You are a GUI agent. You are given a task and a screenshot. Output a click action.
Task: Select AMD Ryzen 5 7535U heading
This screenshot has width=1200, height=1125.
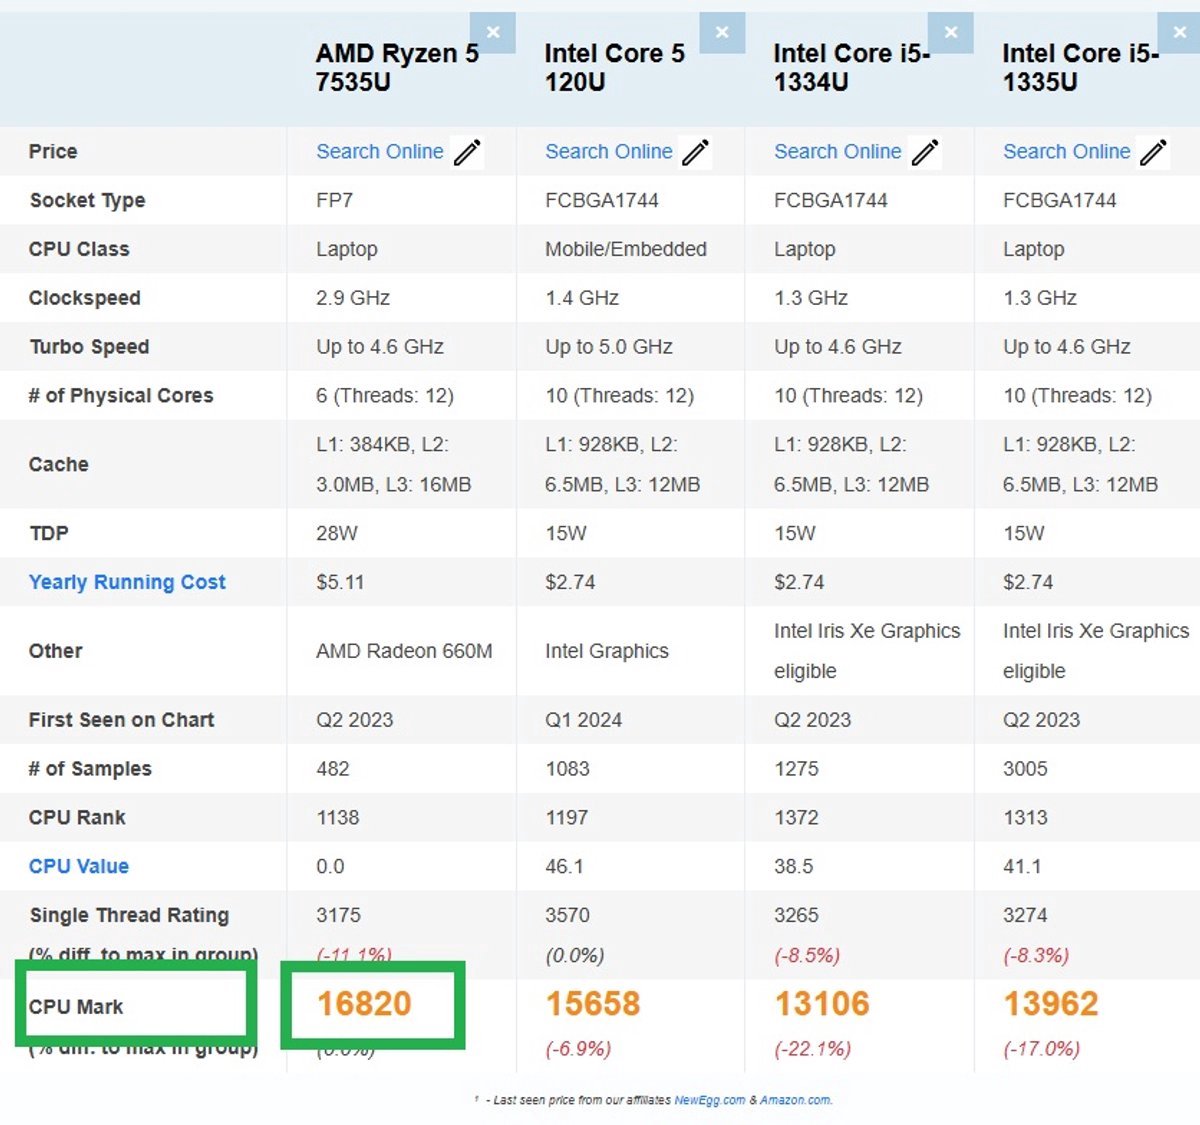click(397, 68)
